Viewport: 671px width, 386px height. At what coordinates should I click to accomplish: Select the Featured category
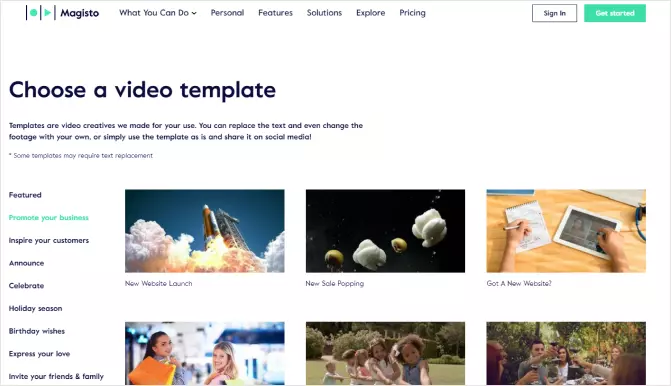(25, 195)
